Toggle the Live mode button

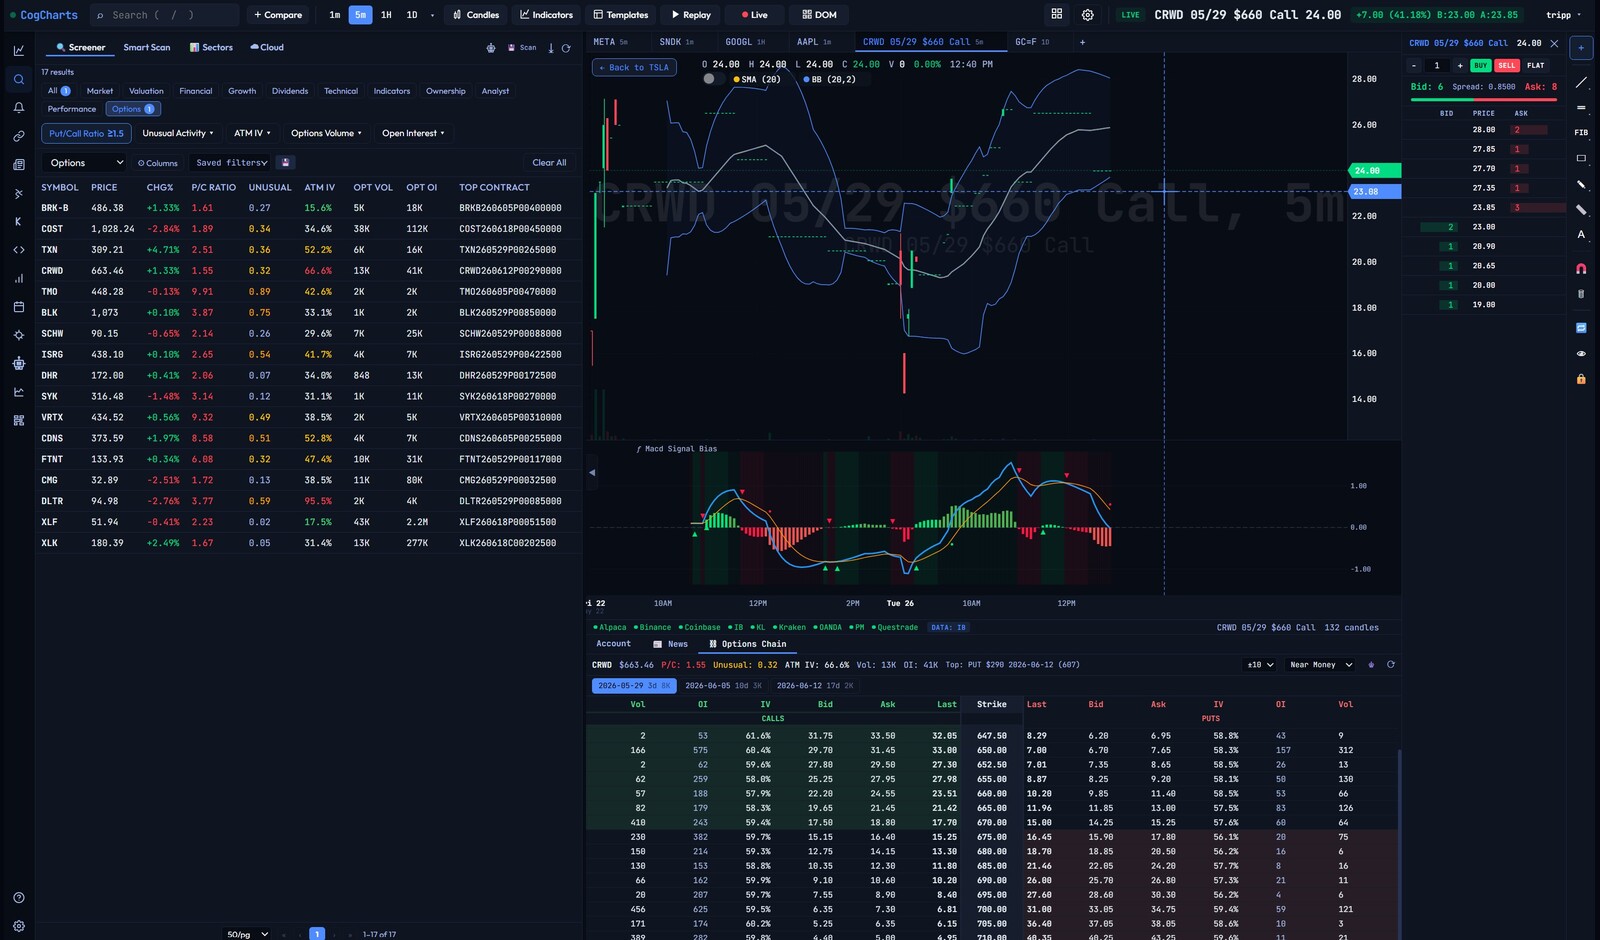tap(755, 15)
